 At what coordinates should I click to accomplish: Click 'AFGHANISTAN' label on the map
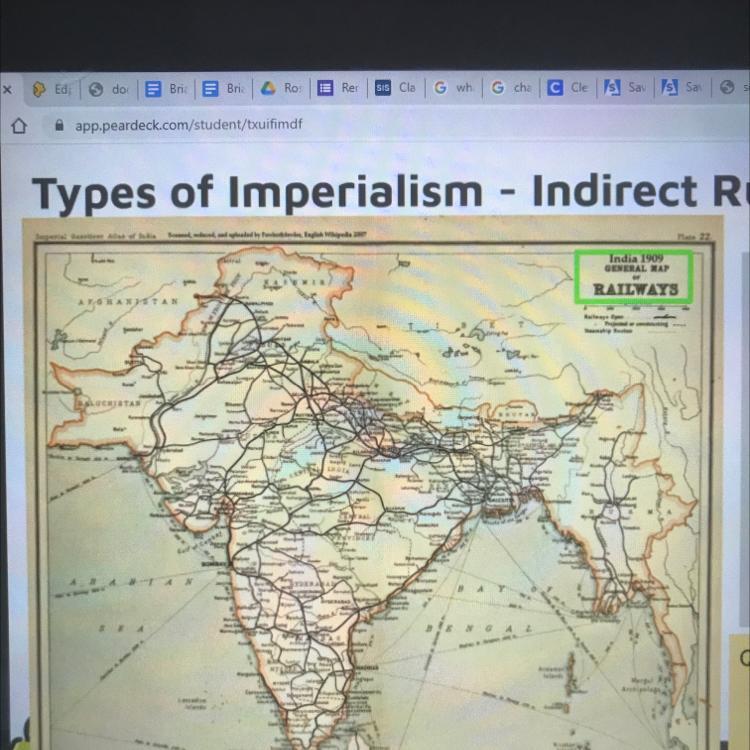coord(128,302)
